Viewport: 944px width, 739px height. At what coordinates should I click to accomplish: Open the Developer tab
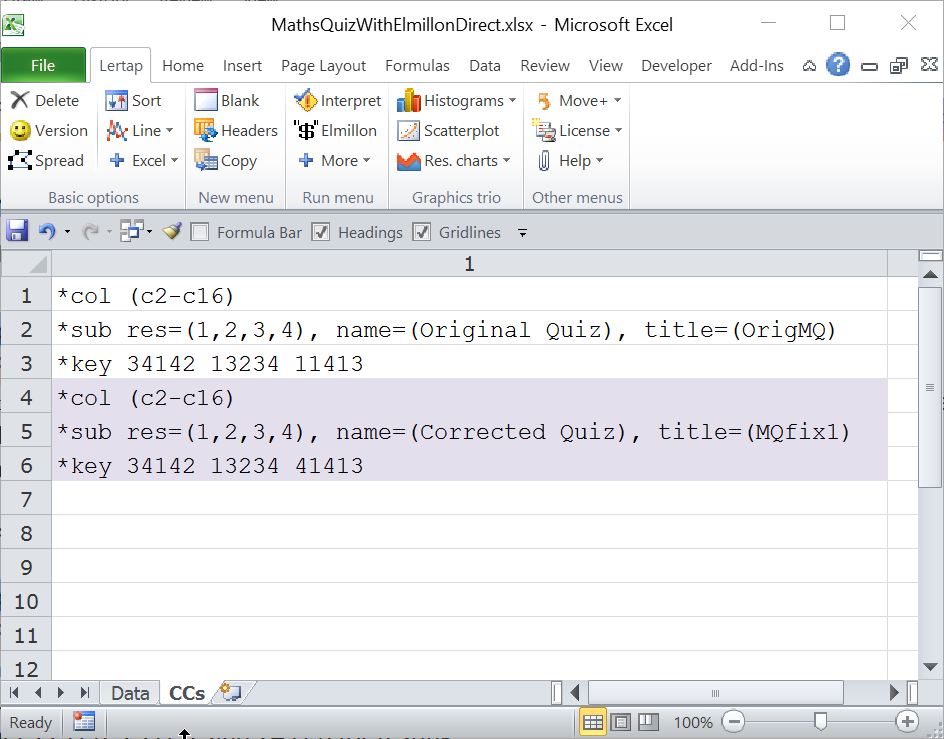coord(676,66)
